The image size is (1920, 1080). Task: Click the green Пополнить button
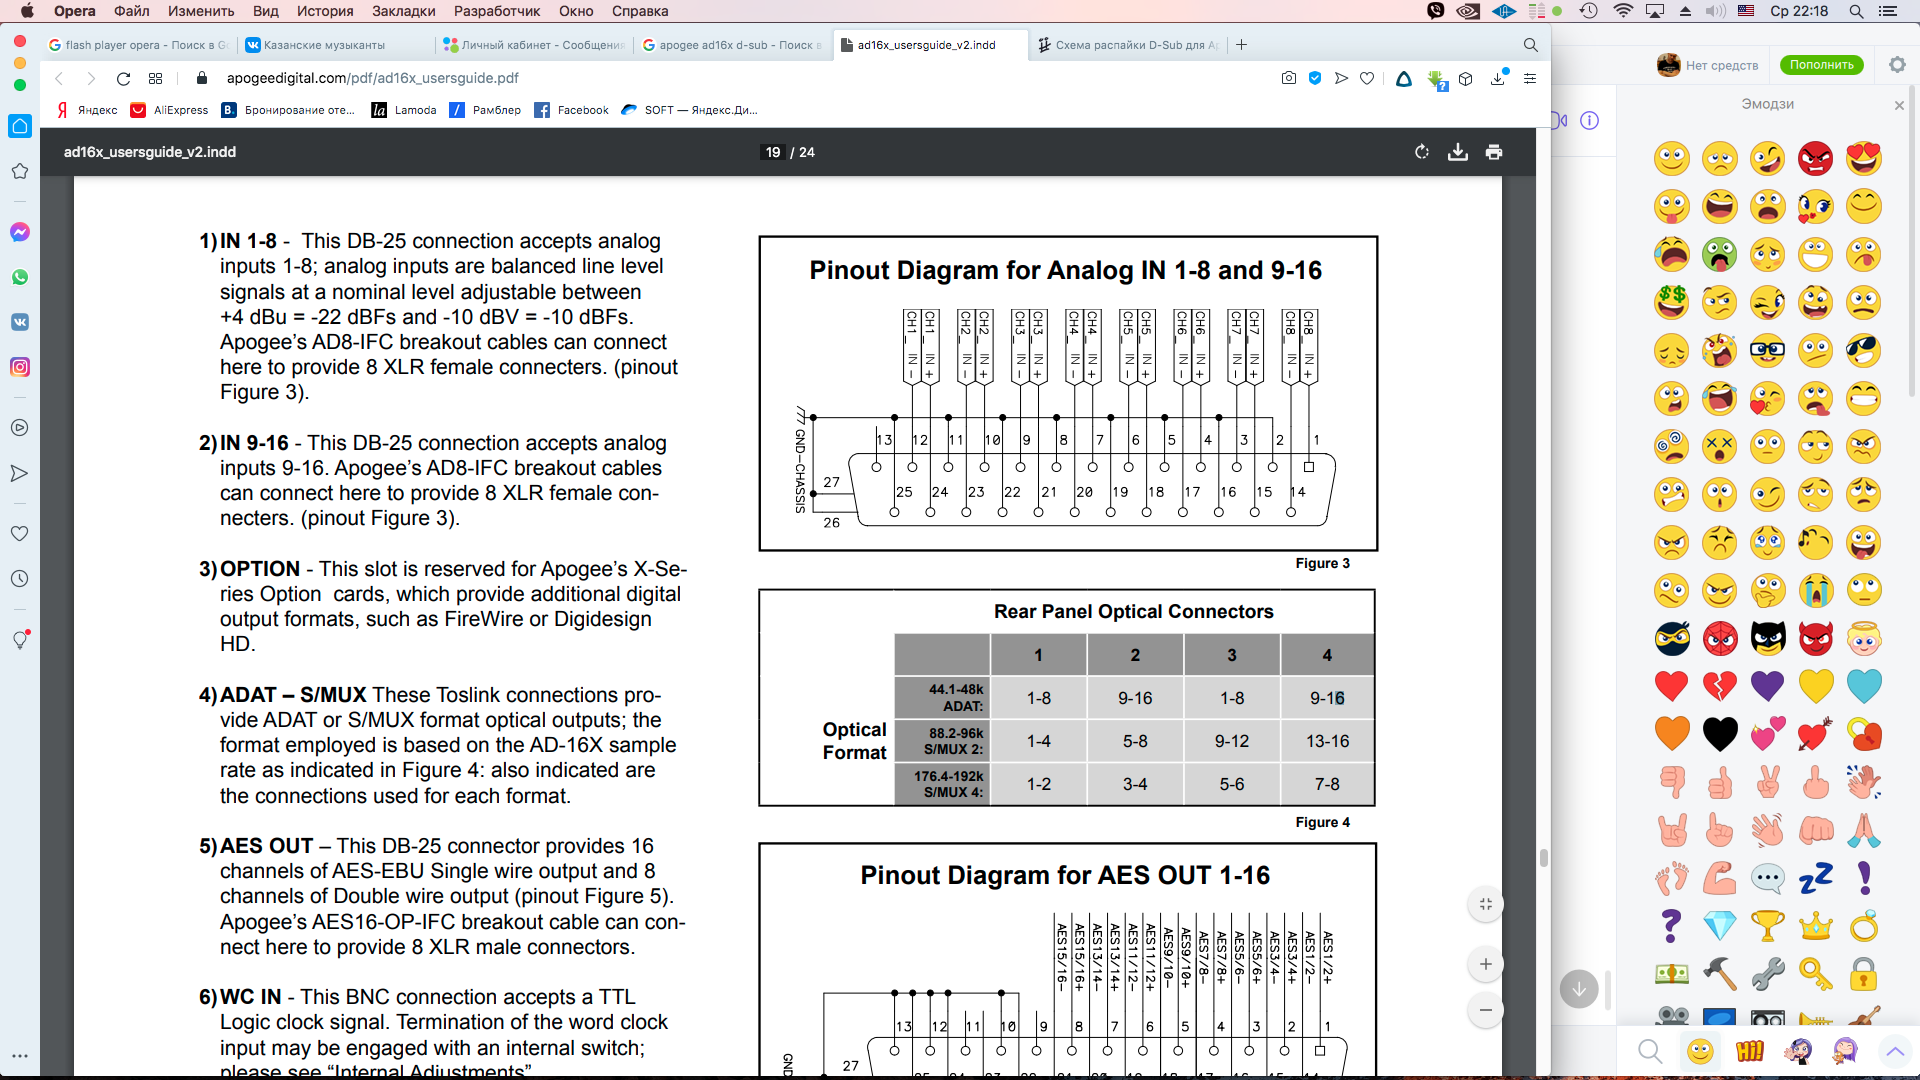click(x=1822, y=65)
